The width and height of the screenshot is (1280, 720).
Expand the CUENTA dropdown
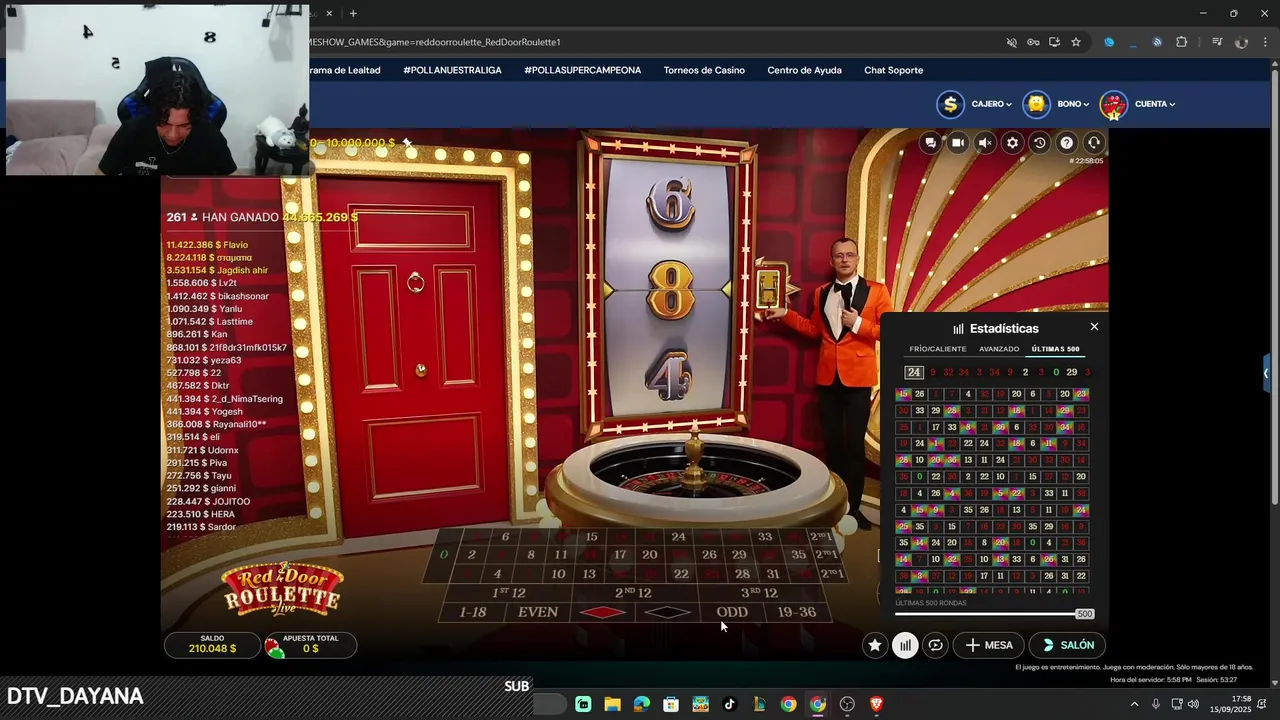(x=1155, y=104)
